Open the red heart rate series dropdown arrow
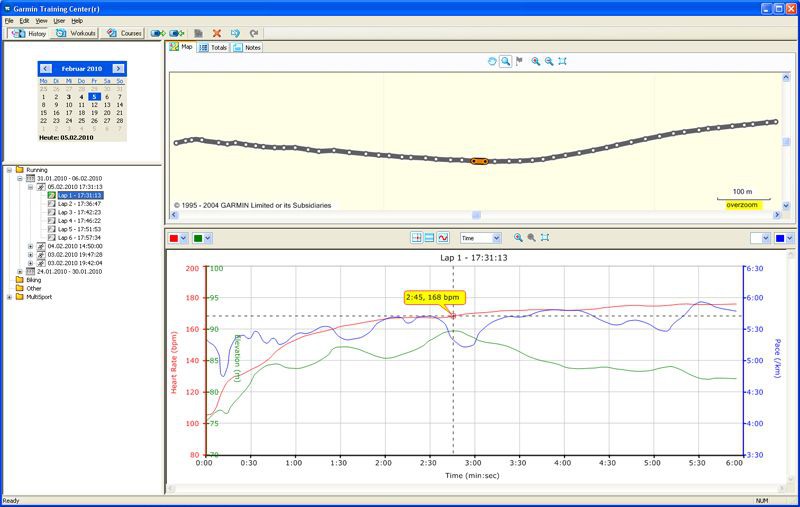This screenshot has height=507, width=800. (184, 238)
